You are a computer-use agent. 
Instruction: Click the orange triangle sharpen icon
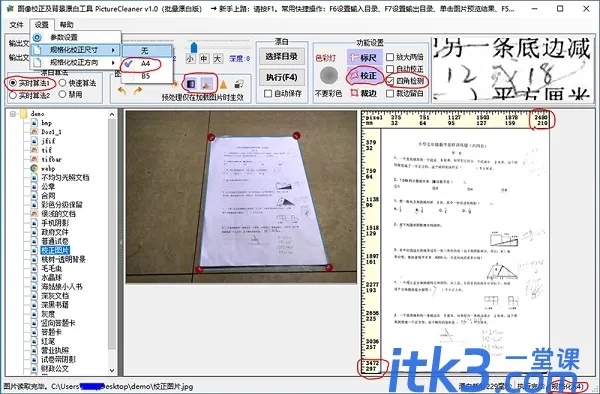[223, 84]
